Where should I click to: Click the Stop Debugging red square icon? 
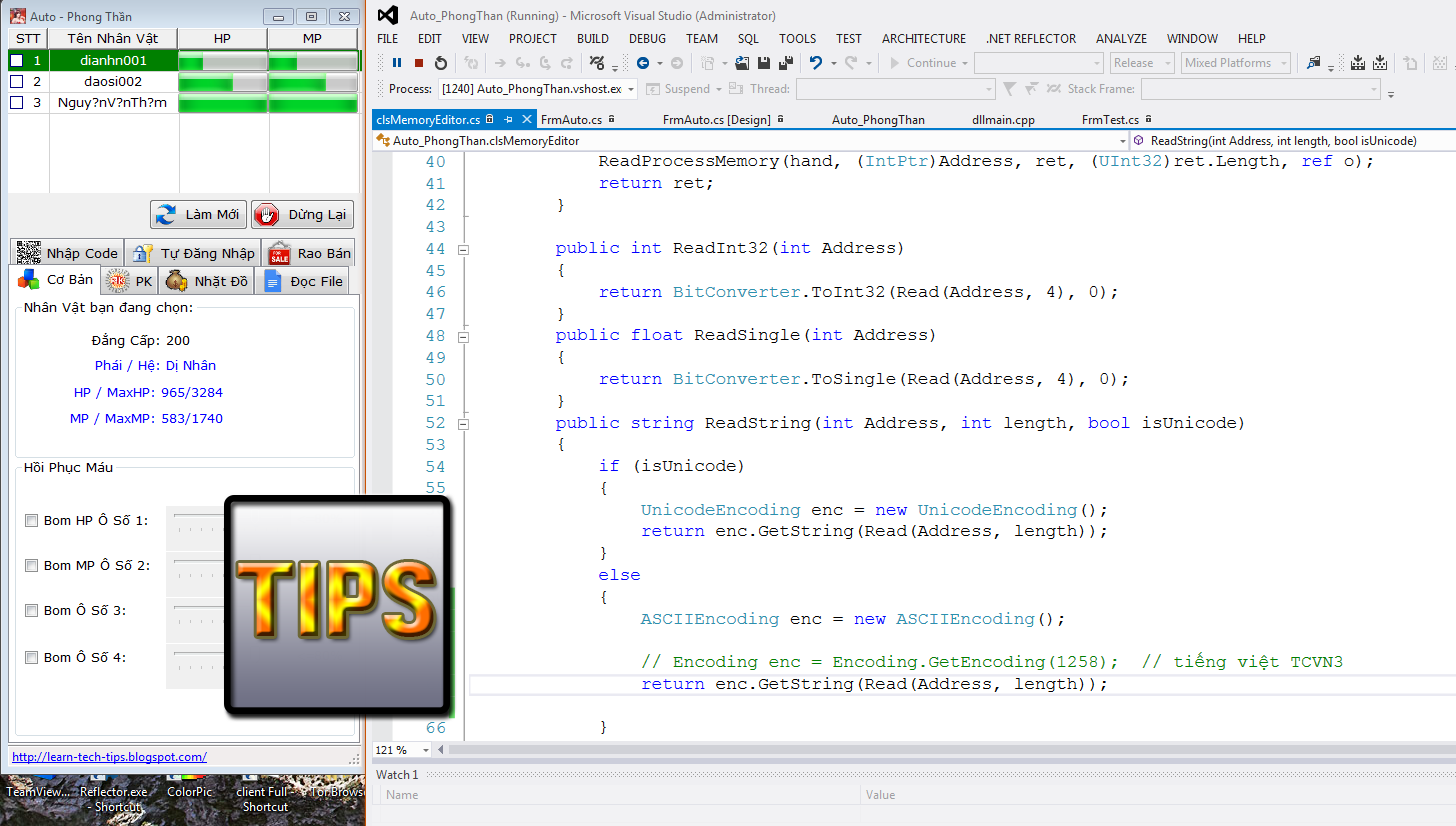click(419, 62)
